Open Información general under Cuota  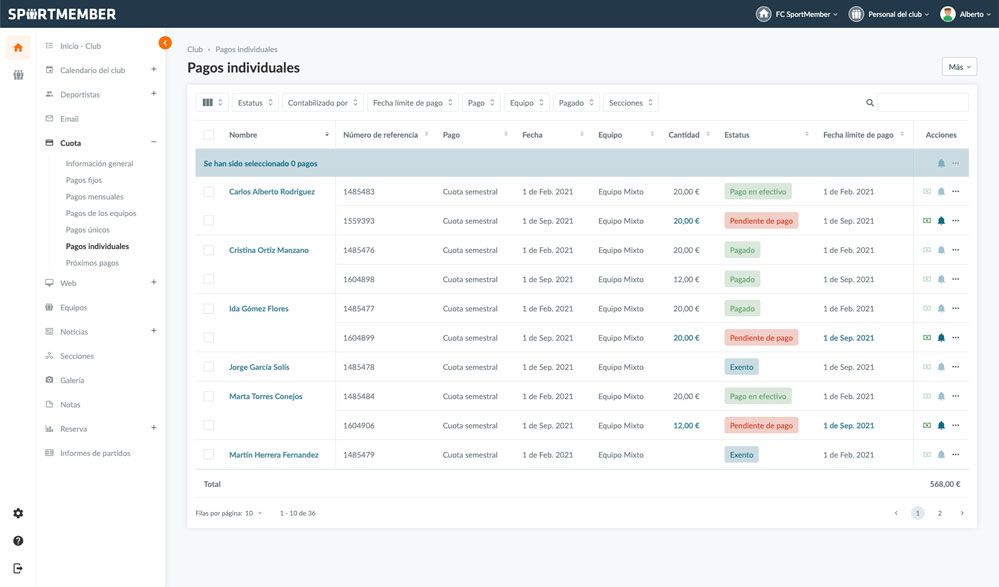point(99,163)
